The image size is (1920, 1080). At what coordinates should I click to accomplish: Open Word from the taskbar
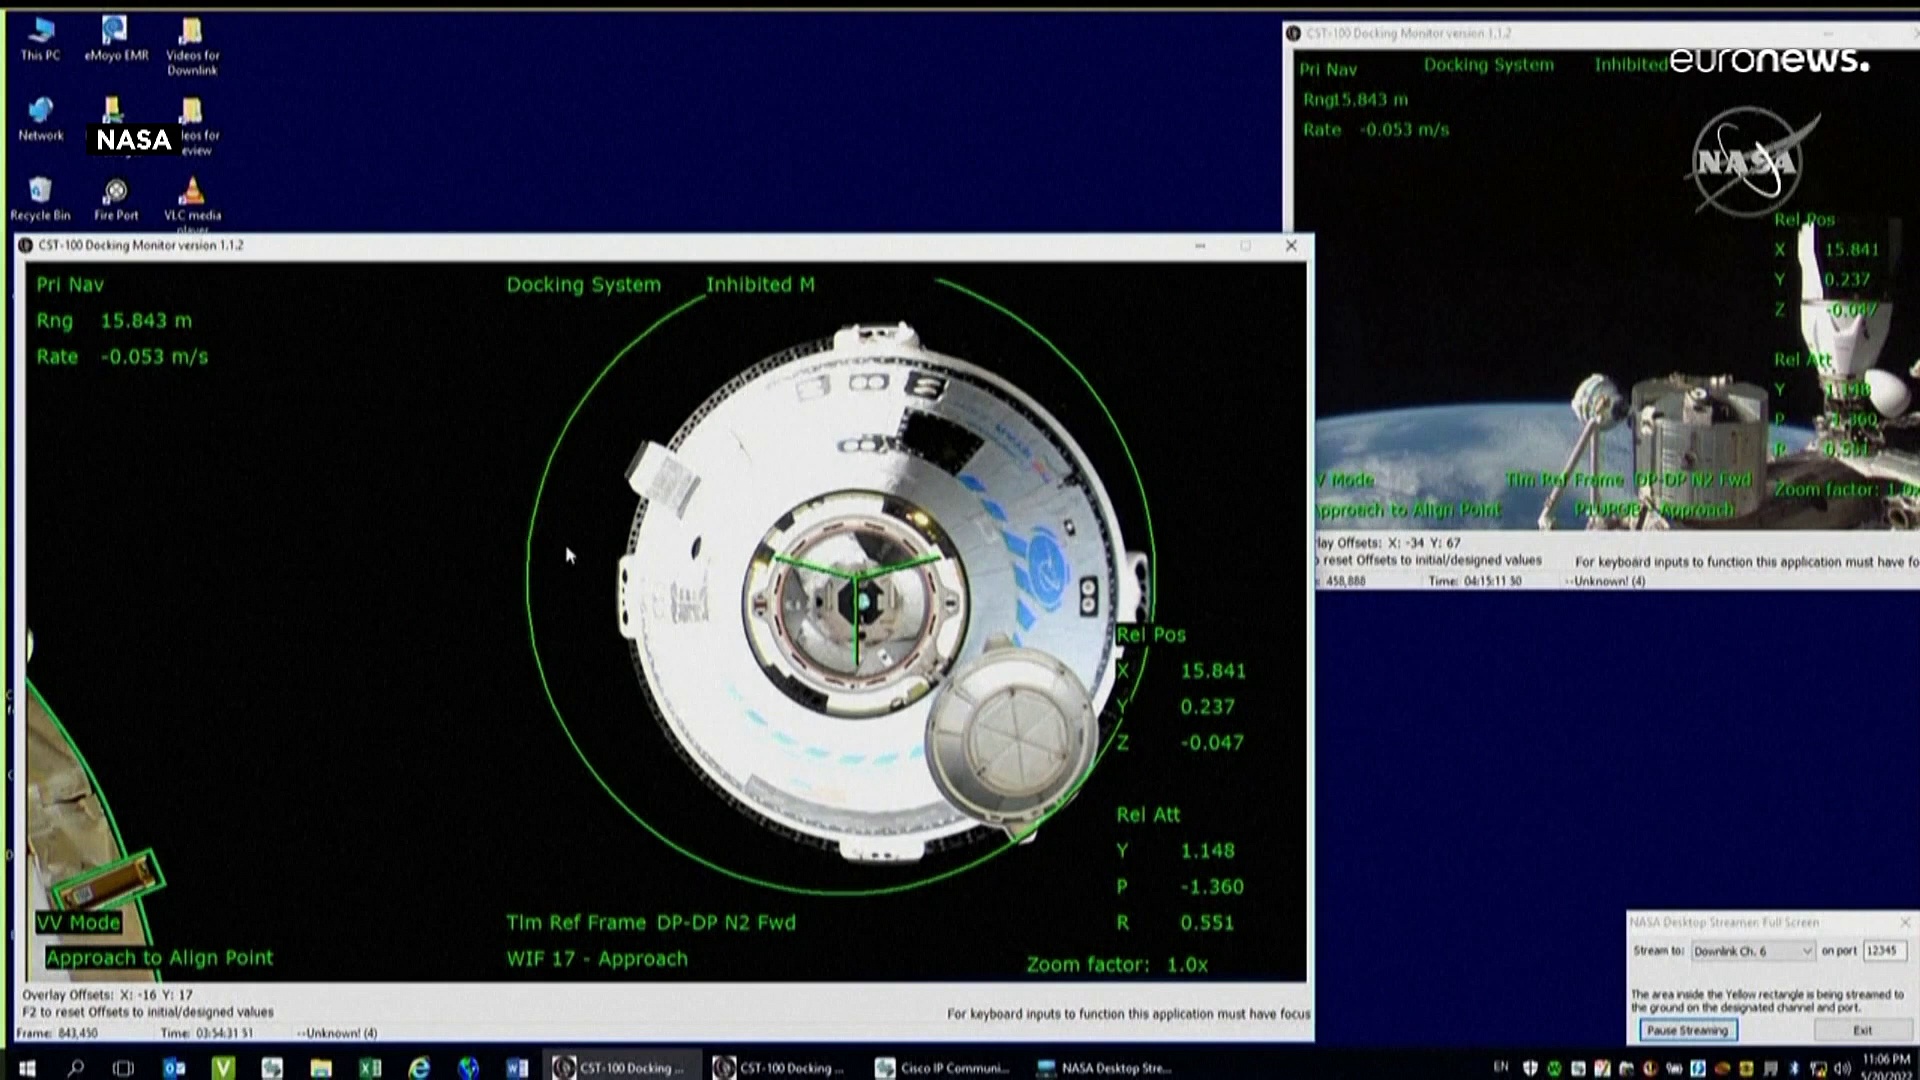(516, 1068)
